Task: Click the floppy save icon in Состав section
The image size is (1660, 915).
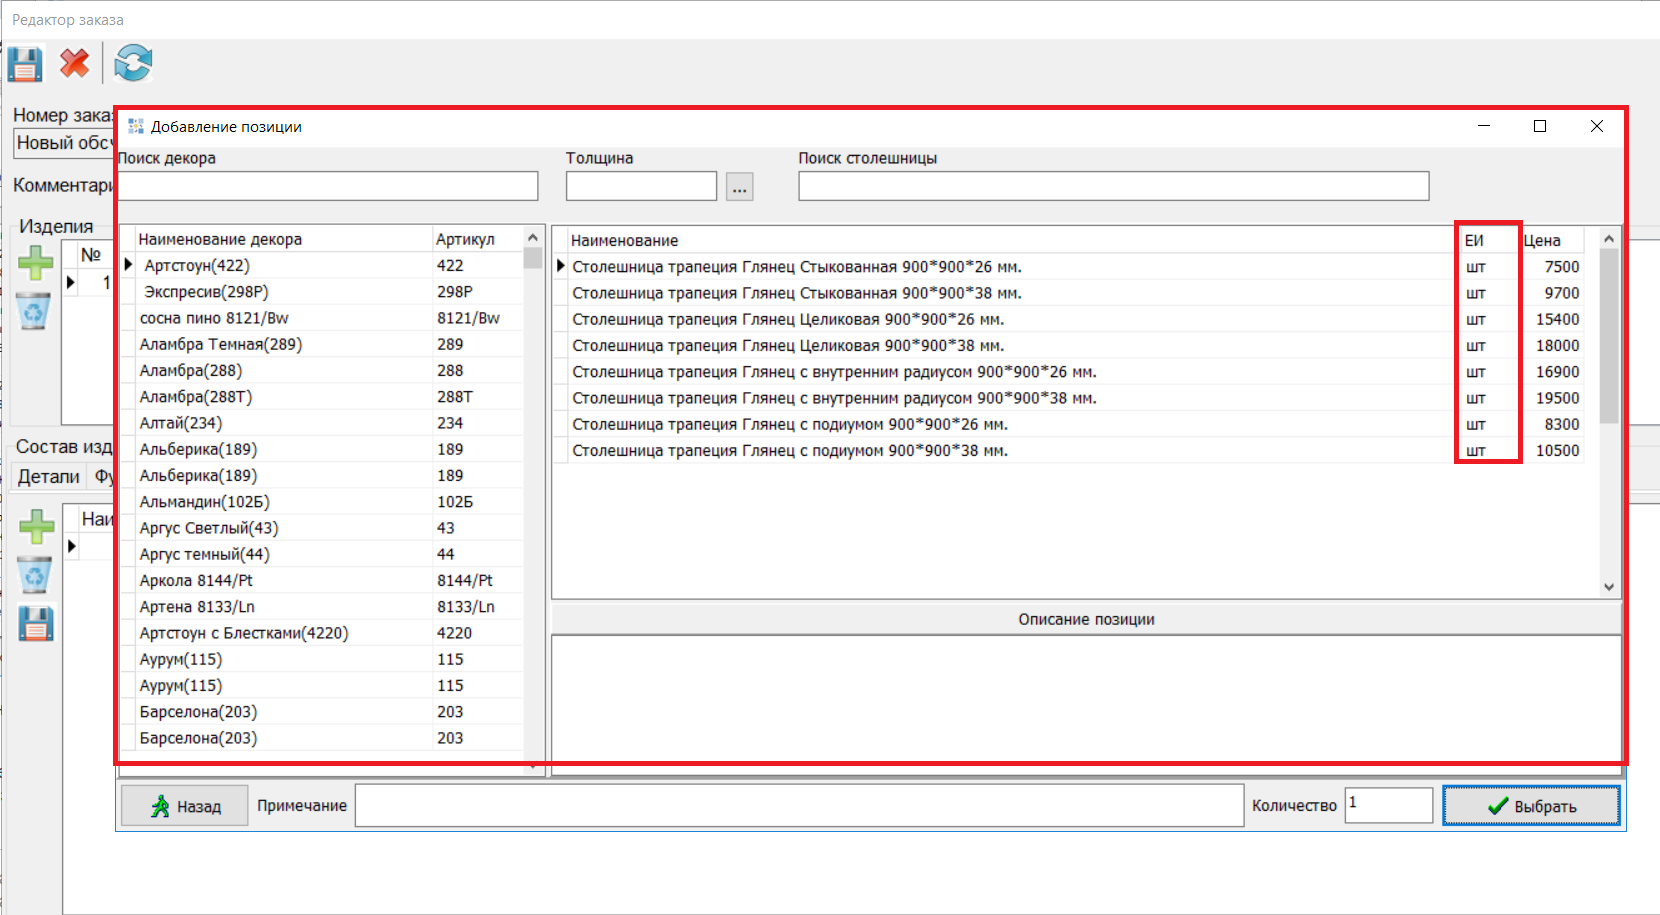Action: point(36,624)
